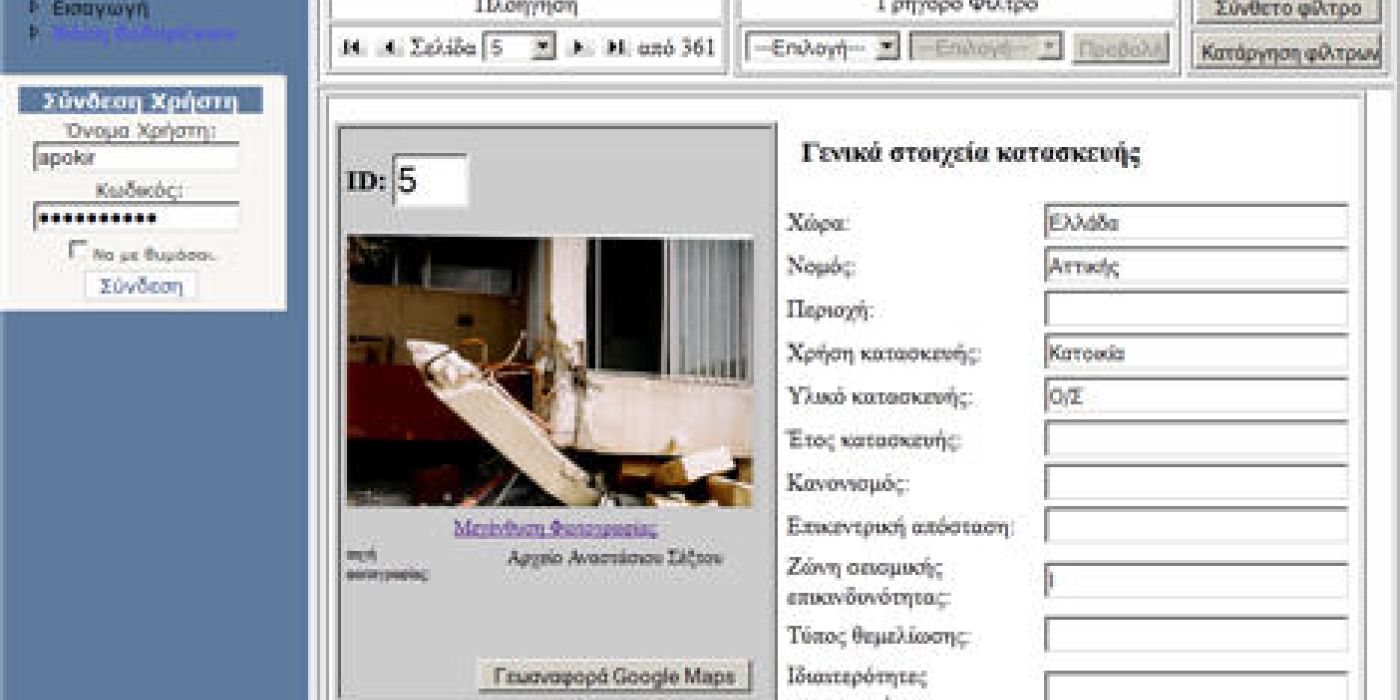Go to the first page of records
The height and width of the screenshot is (700, 1400).
pyautogui.click(x=351, y=47)
